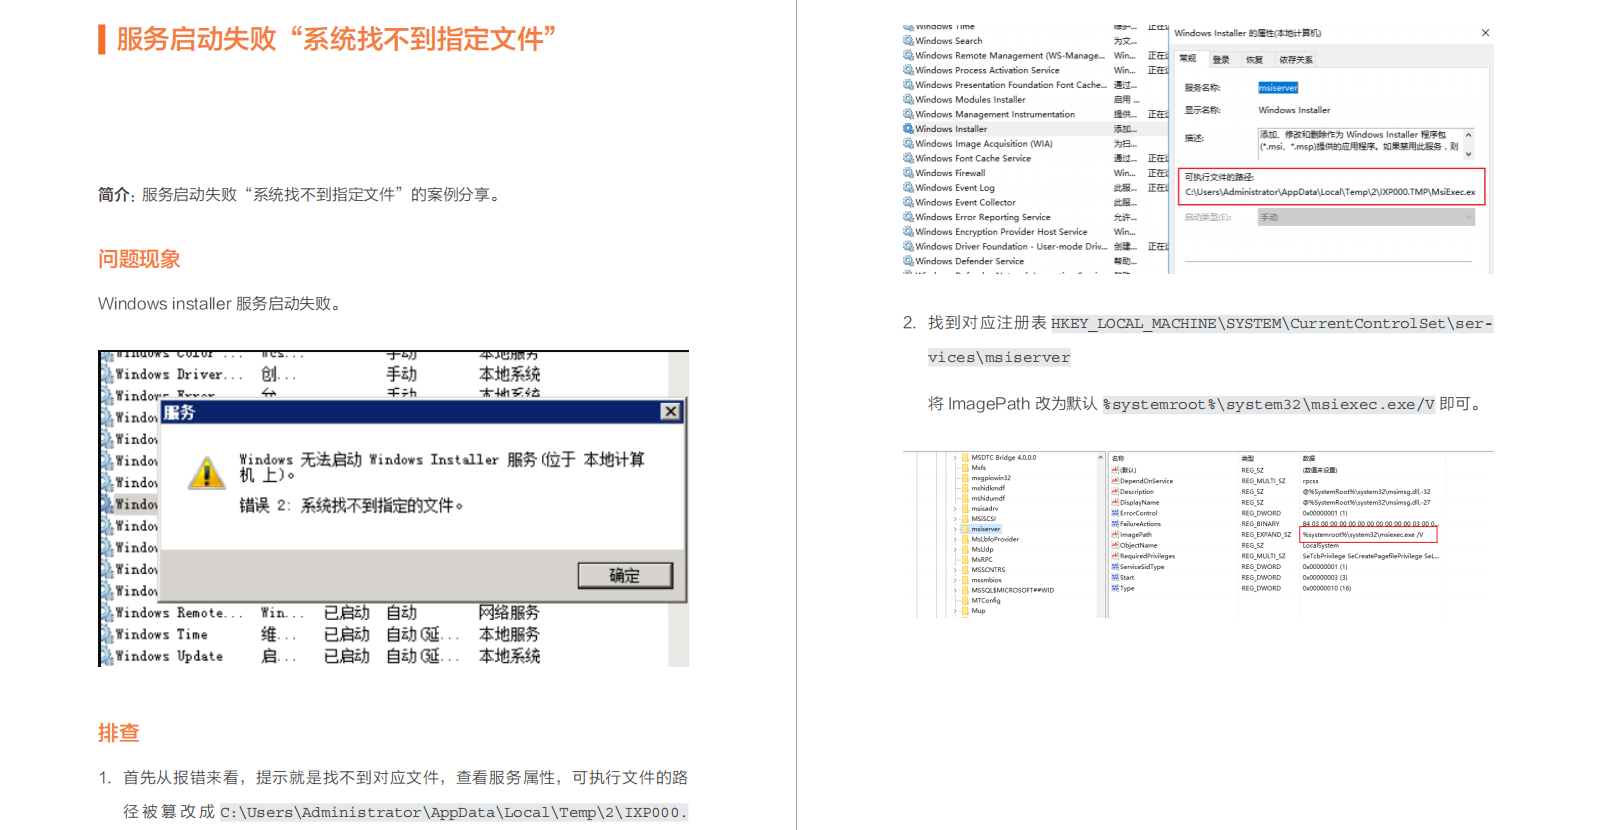Click the Windows Firewall service icon
This screenshot has width=1600, height=830.
pos(908,173)
